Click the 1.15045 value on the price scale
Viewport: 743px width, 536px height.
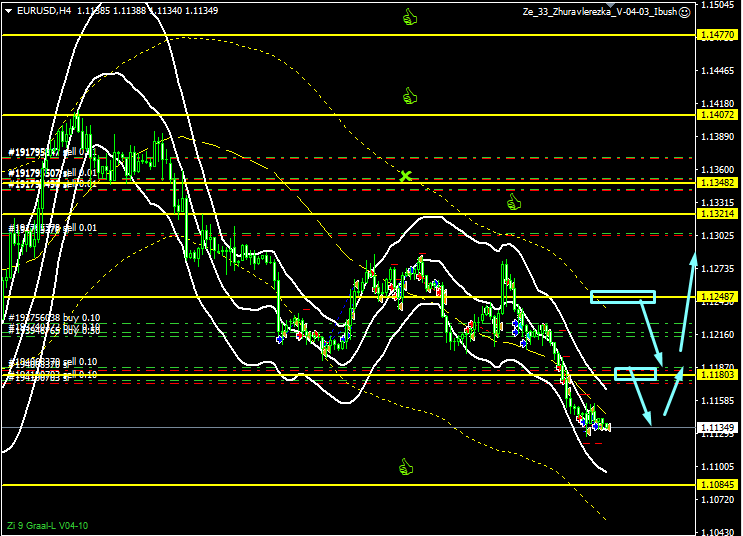coord(717,5)
